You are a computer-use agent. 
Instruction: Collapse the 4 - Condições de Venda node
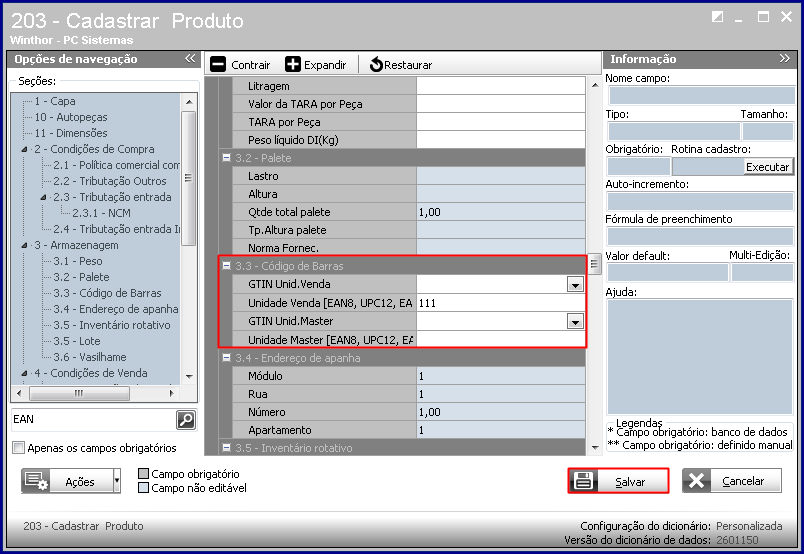point(24,373)
